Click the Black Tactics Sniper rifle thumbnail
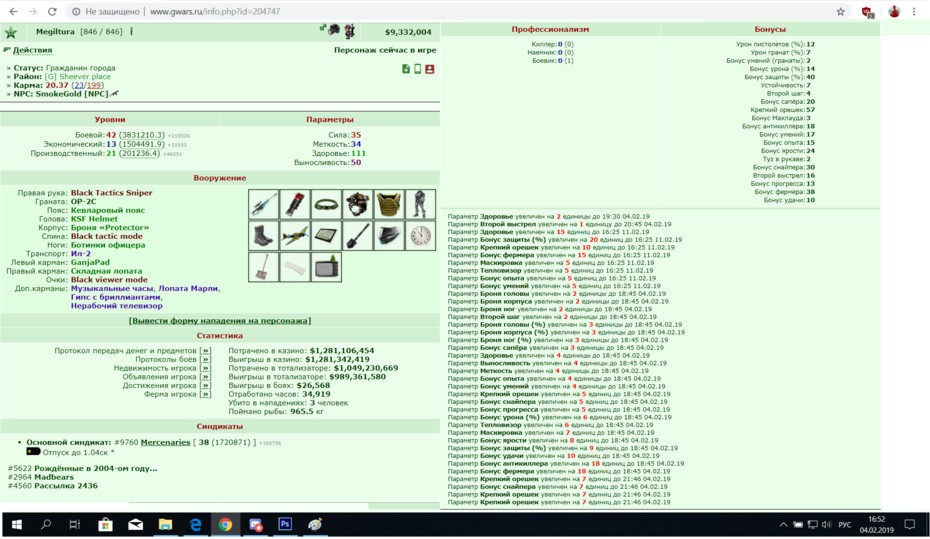The image size is (930, 539). tap(263, 205)
